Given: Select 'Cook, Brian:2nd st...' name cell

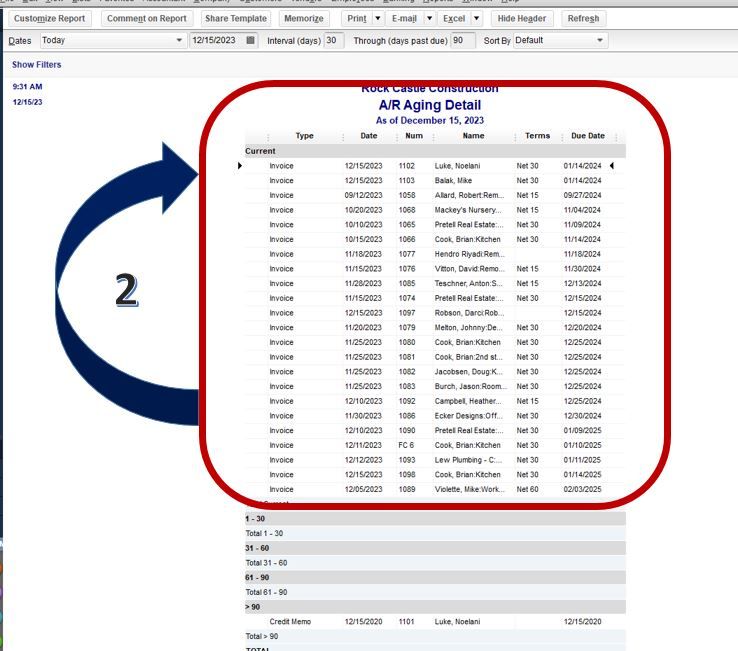Looking at the screenshot, I should click(468, 357).
